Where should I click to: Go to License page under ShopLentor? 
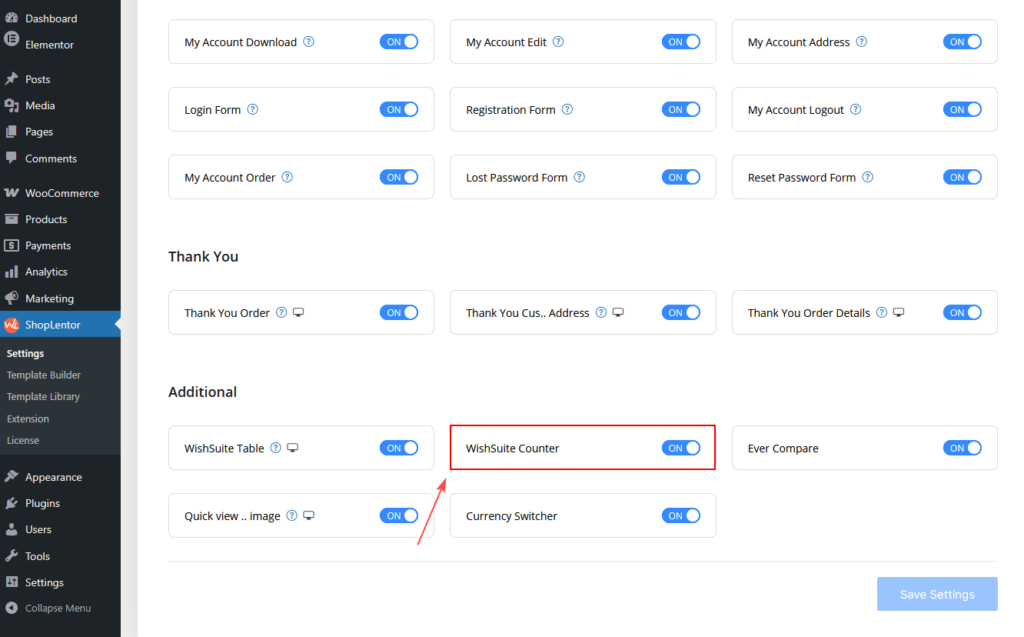23,440
